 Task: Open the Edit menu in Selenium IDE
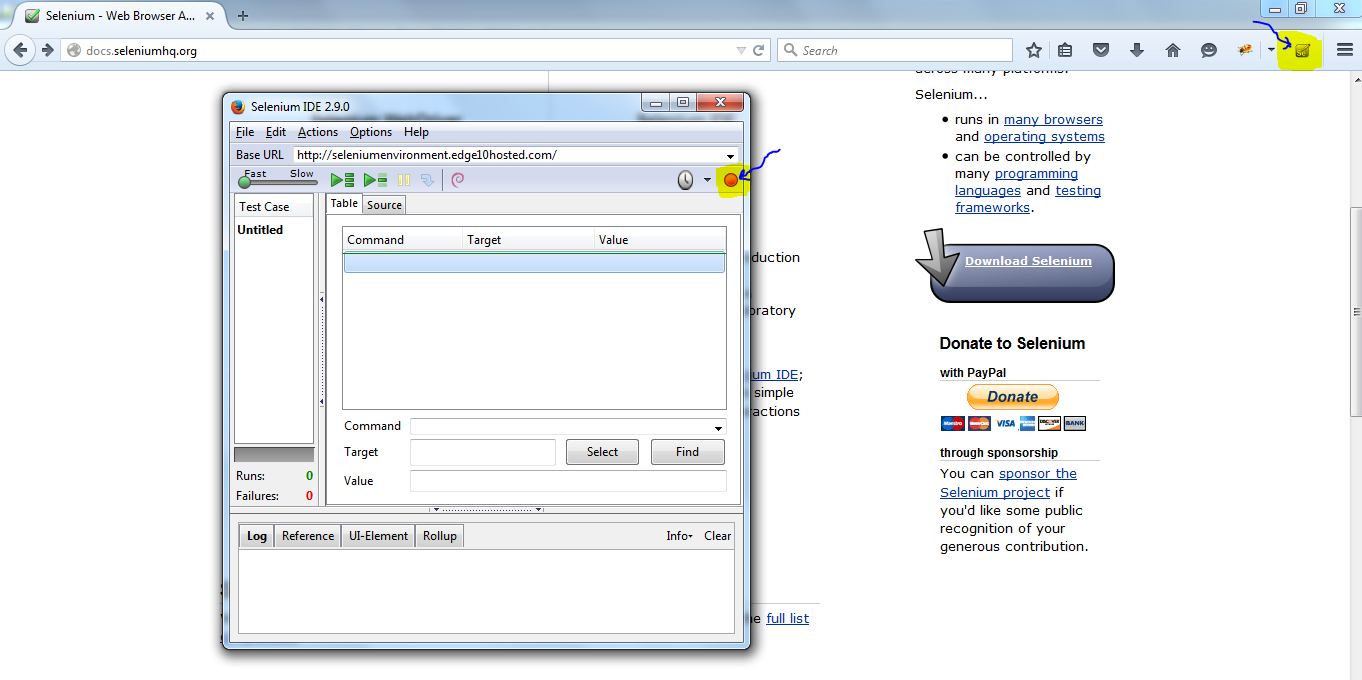tap(276, 132)
